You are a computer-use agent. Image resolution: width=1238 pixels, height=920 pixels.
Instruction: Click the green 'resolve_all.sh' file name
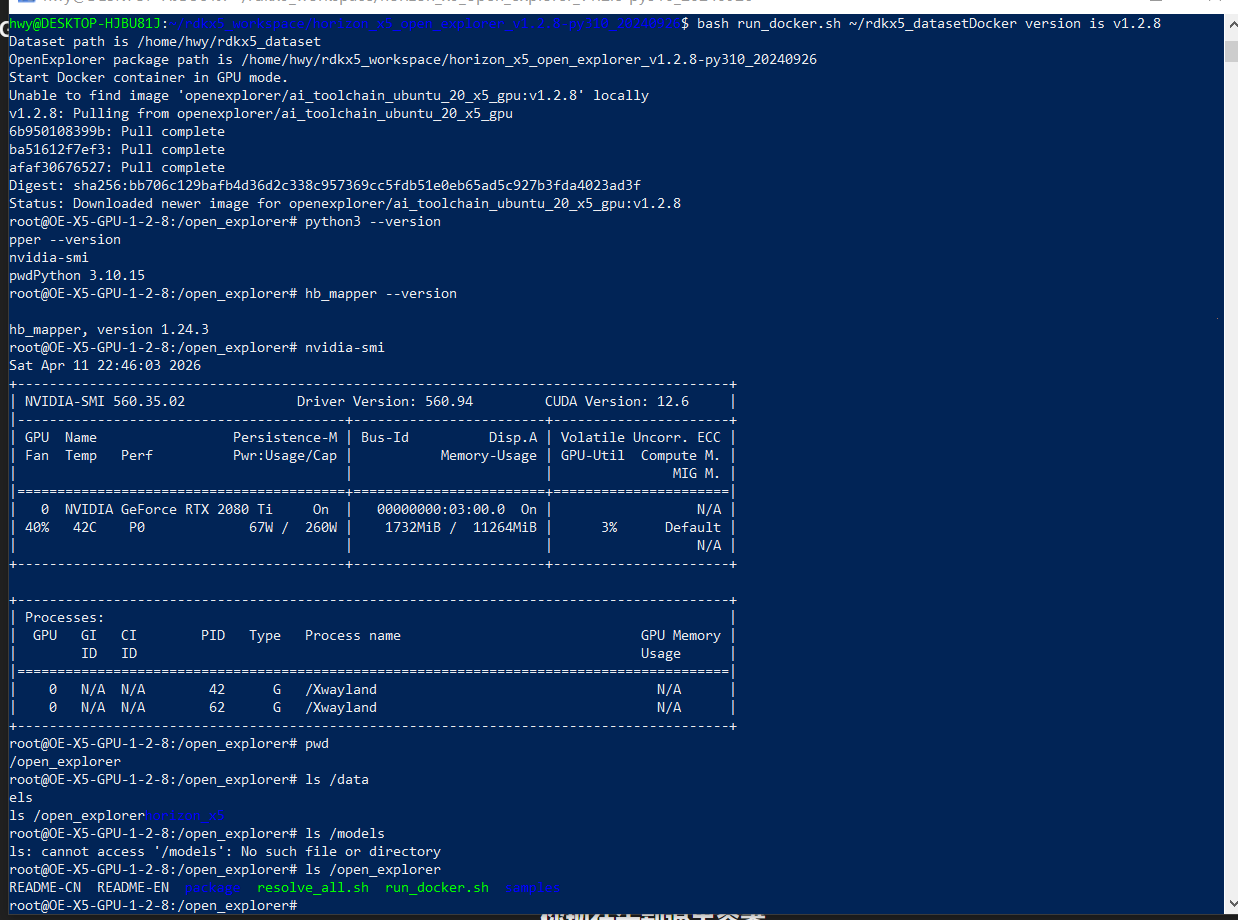click(313, 887)
